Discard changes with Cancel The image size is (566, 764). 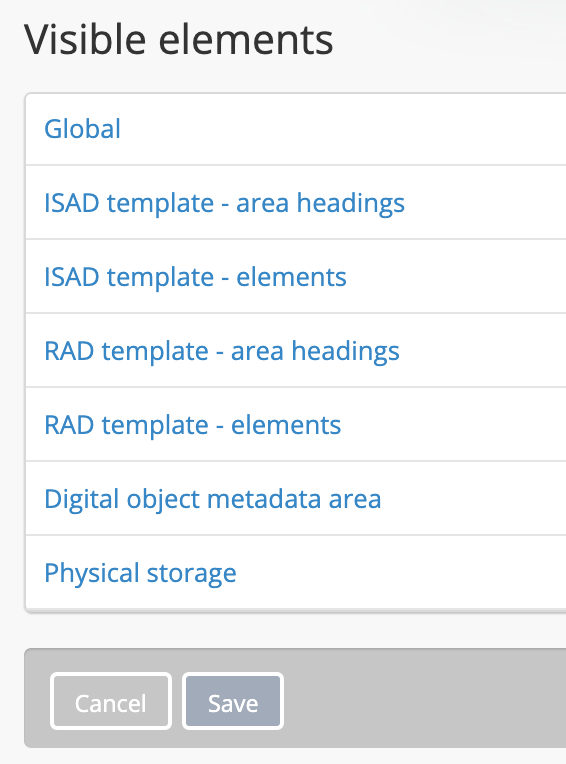111,701
